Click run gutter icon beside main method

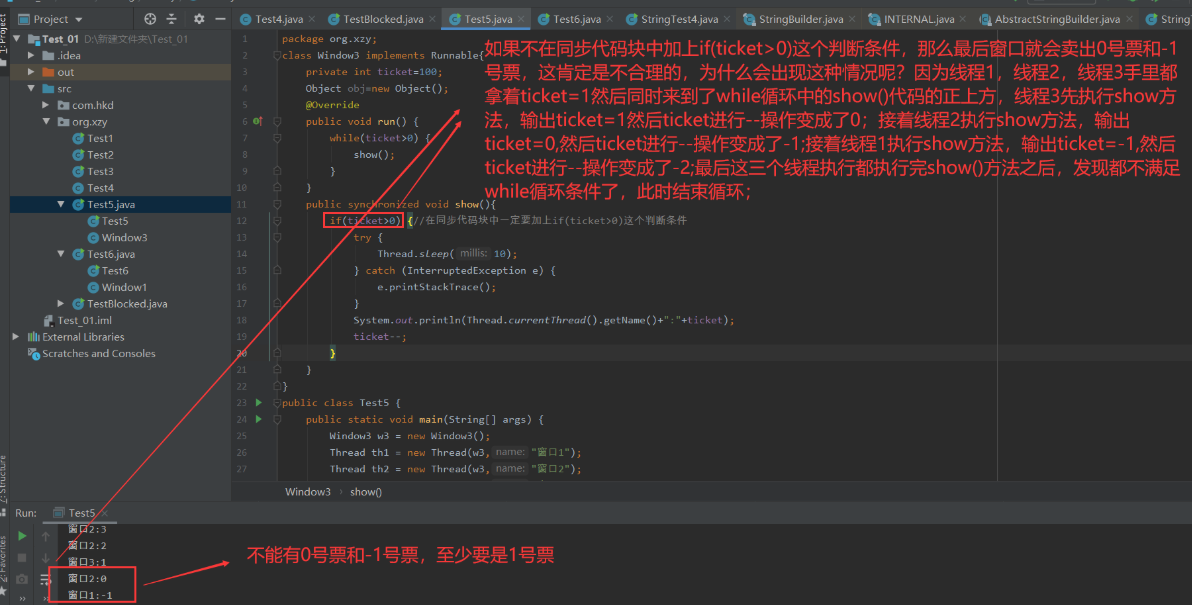[x=258, y=420]
